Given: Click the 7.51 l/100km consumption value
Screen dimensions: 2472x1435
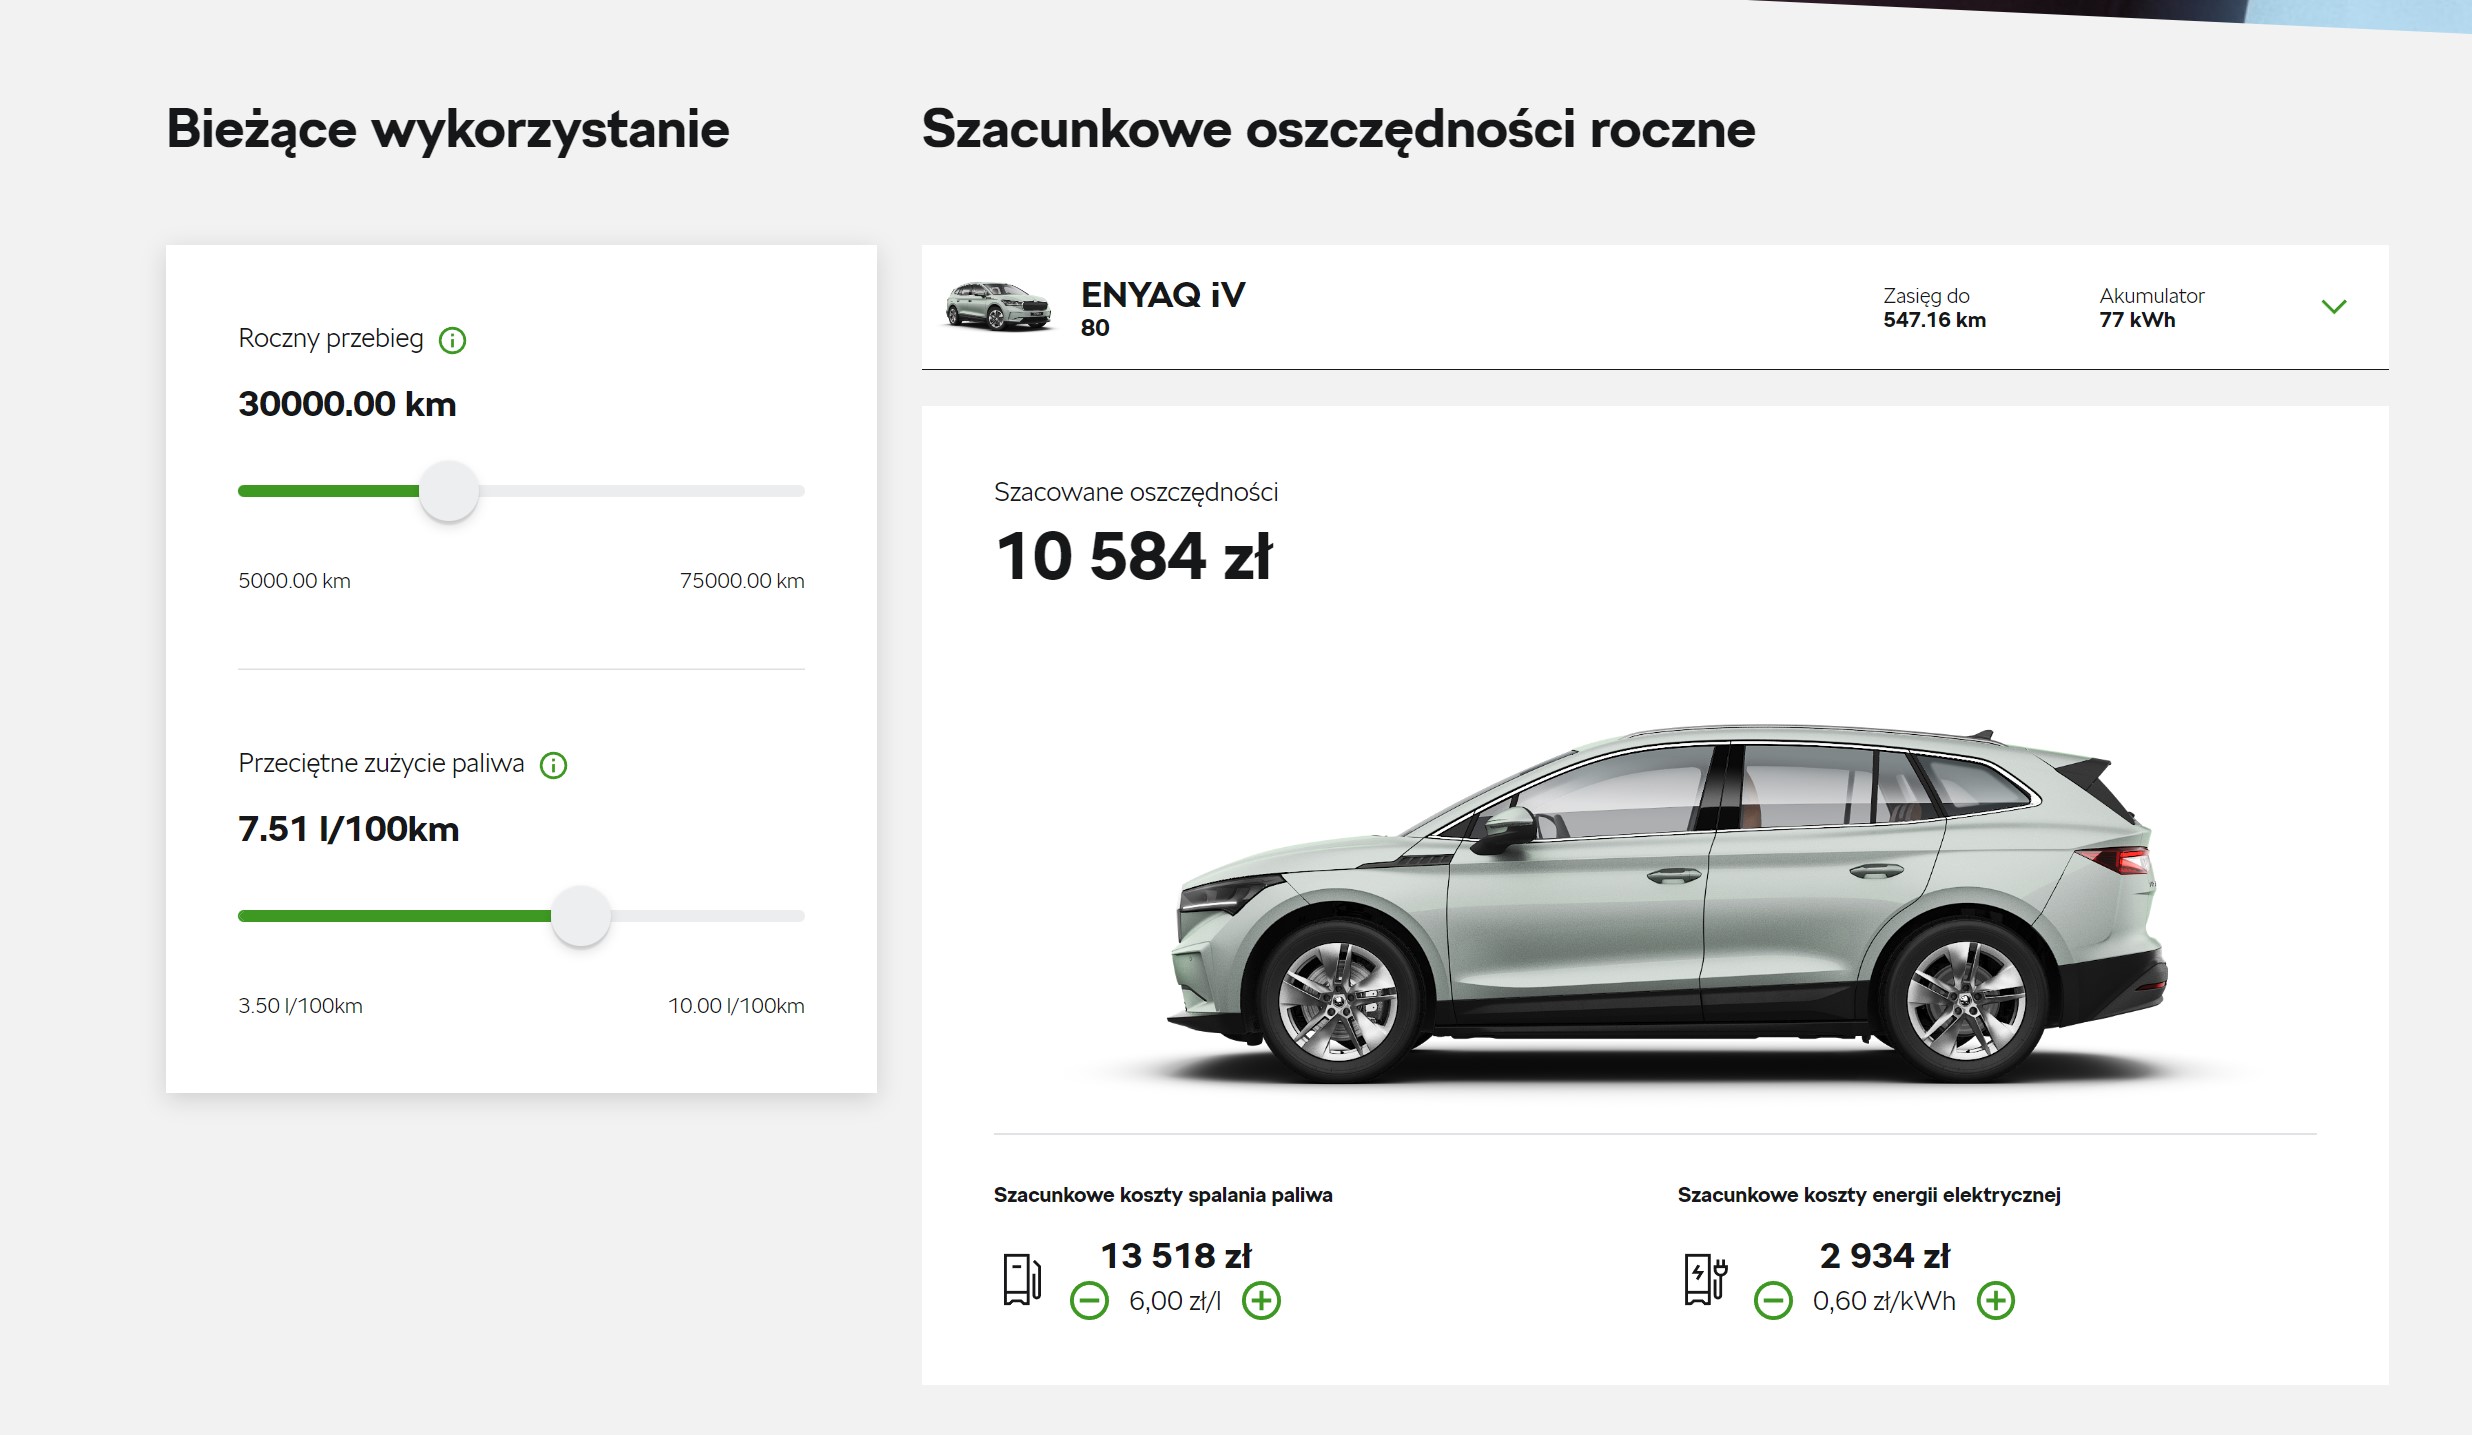Looking at the screenshot, I should [348, 829].
